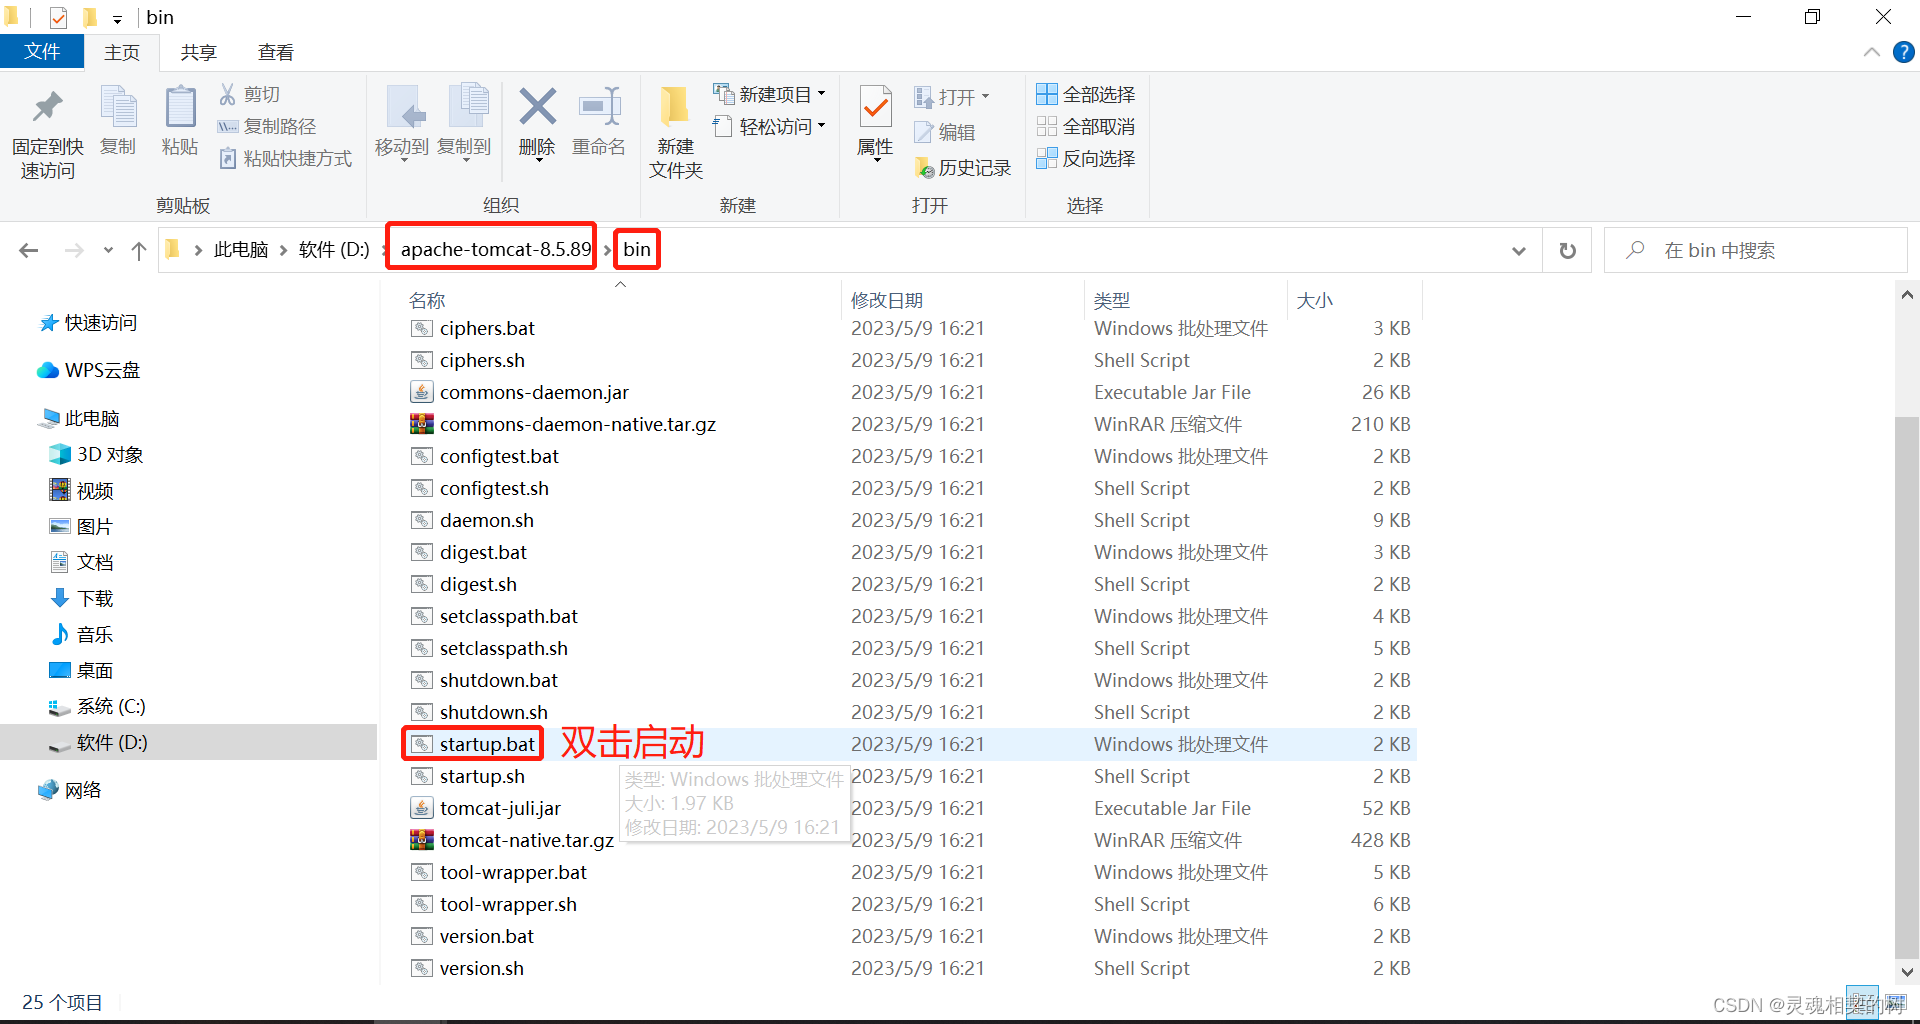Click the properties checkbox in title bar
The width and height of the screenshot is (1920, 1024).
tap(58, 17)
